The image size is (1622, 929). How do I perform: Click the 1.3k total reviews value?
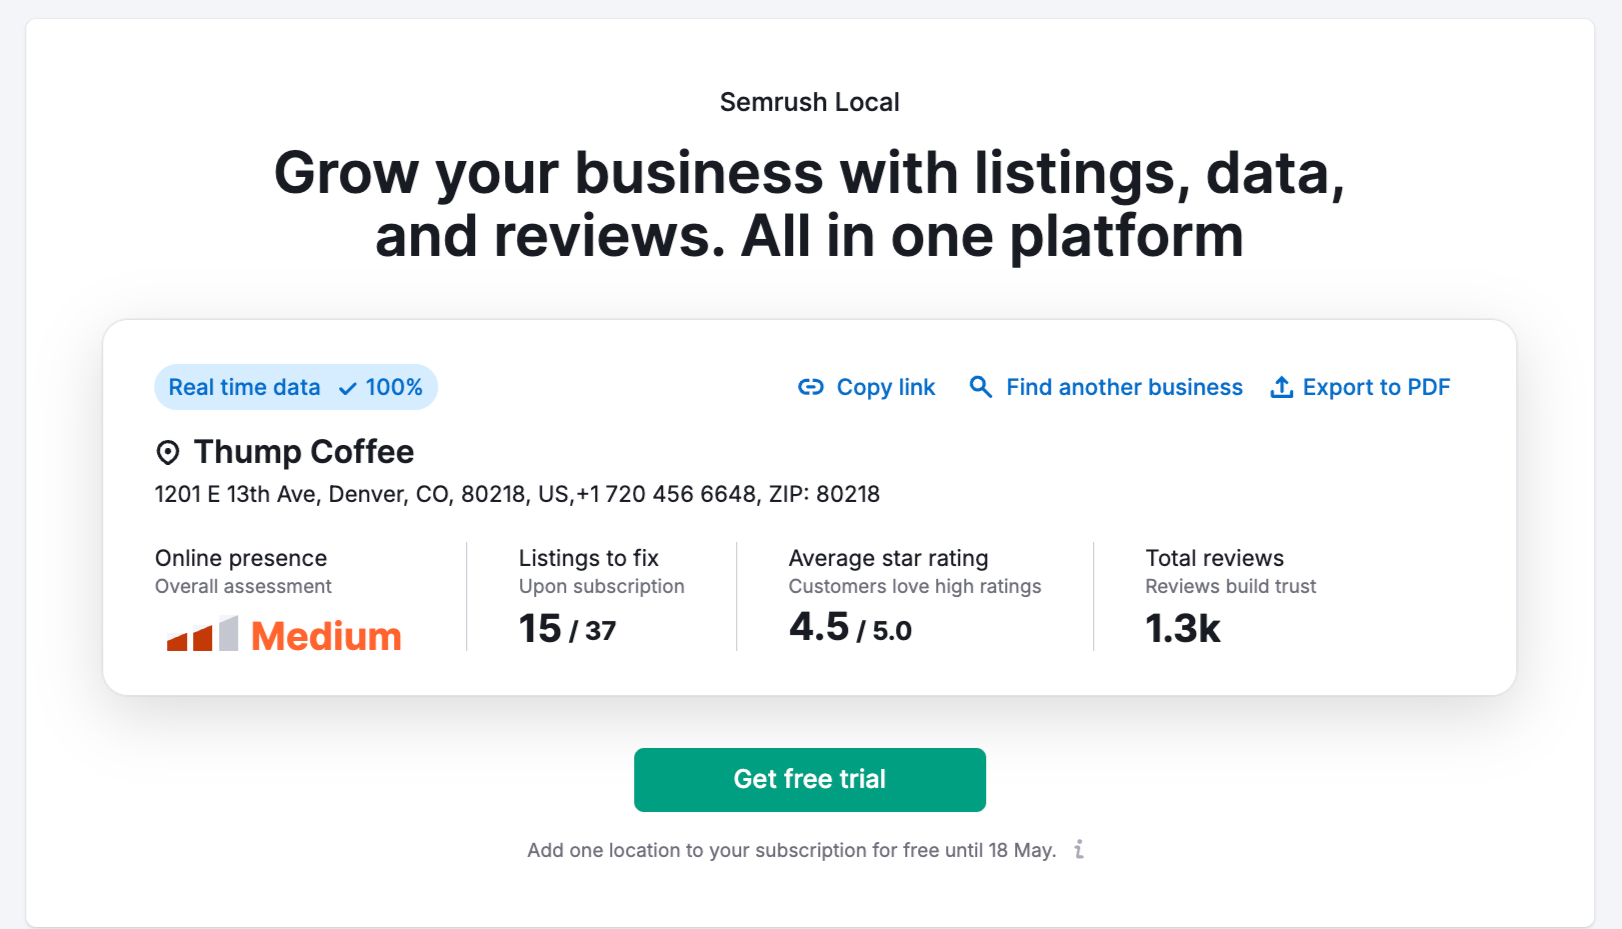click(1183, 629)
